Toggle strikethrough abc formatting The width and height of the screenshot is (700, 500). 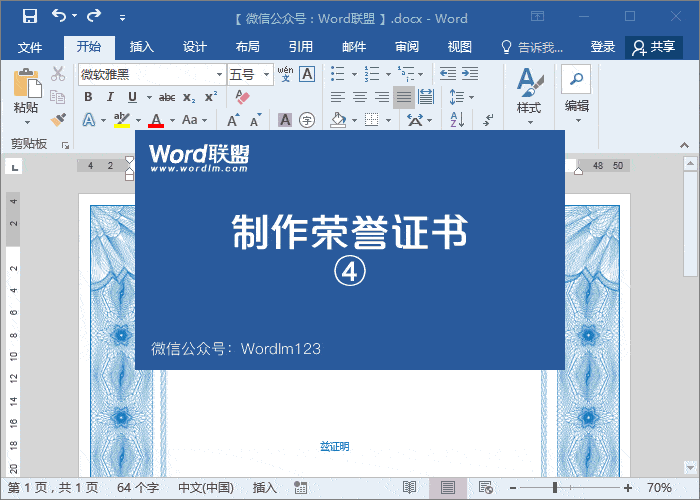coord(167,97)
